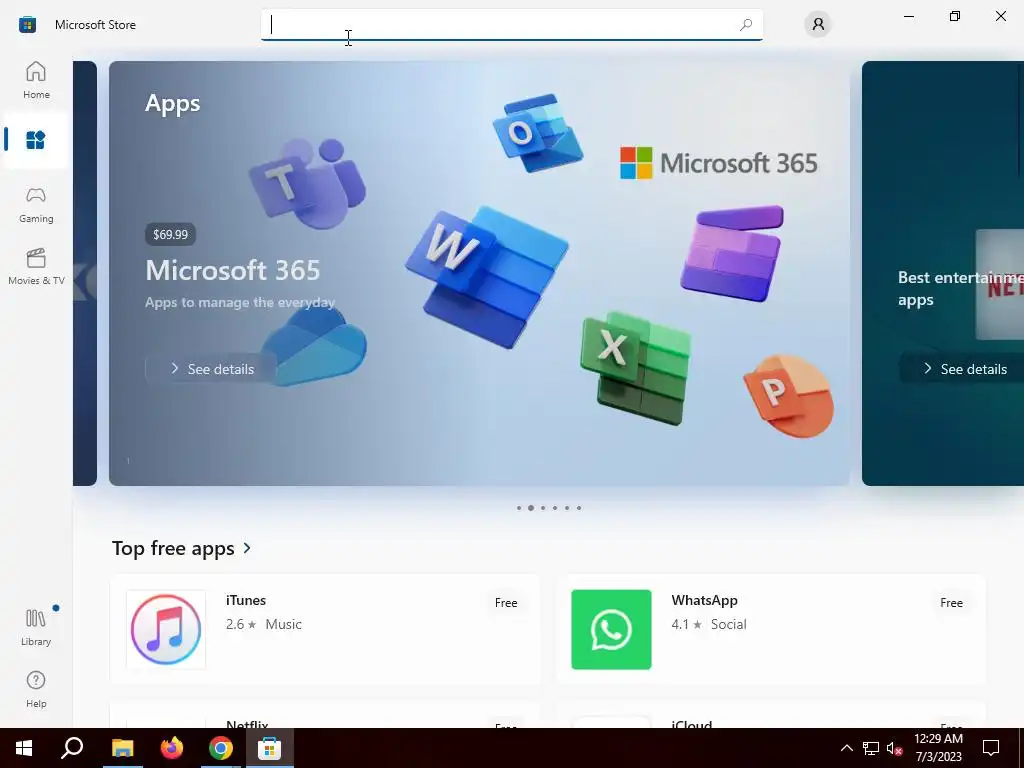Open the Home section in sidebar
The width and height of the screenshot is (1024, 768).
click(x=36, y=80)
